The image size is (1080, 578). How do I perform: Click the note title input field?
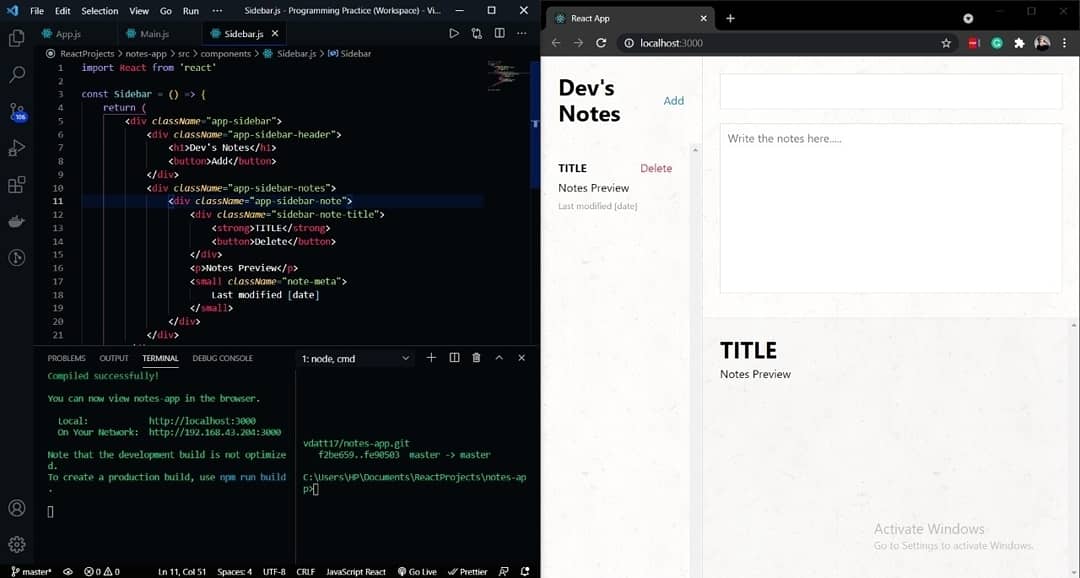coord(891,91)
